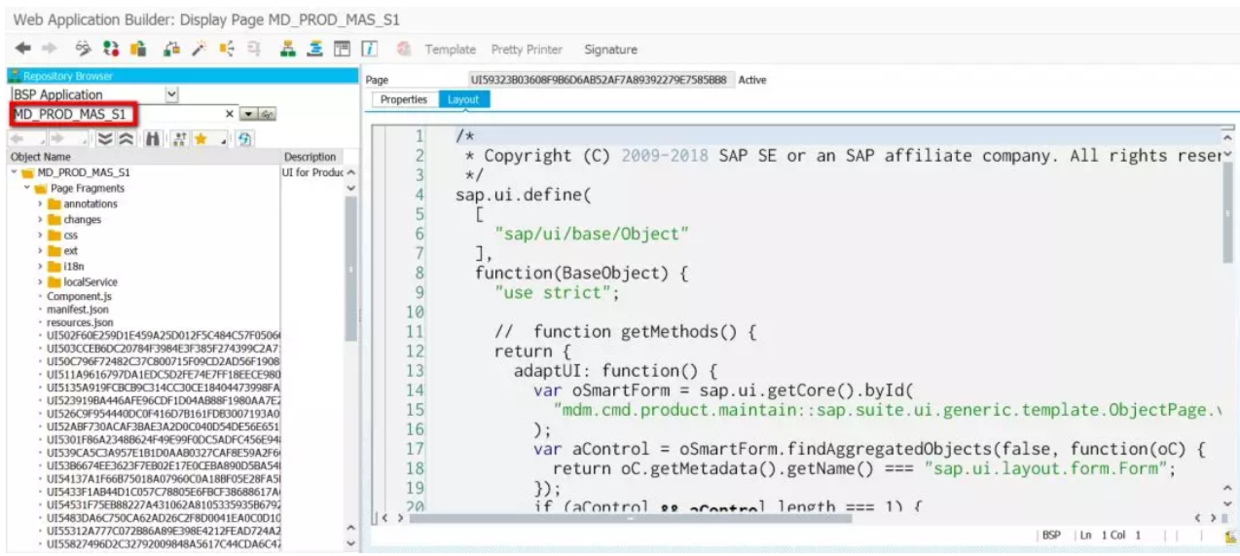Click the Test/Execute icon in toolbar
The image size is (1240, 556).
coord(226,49)
